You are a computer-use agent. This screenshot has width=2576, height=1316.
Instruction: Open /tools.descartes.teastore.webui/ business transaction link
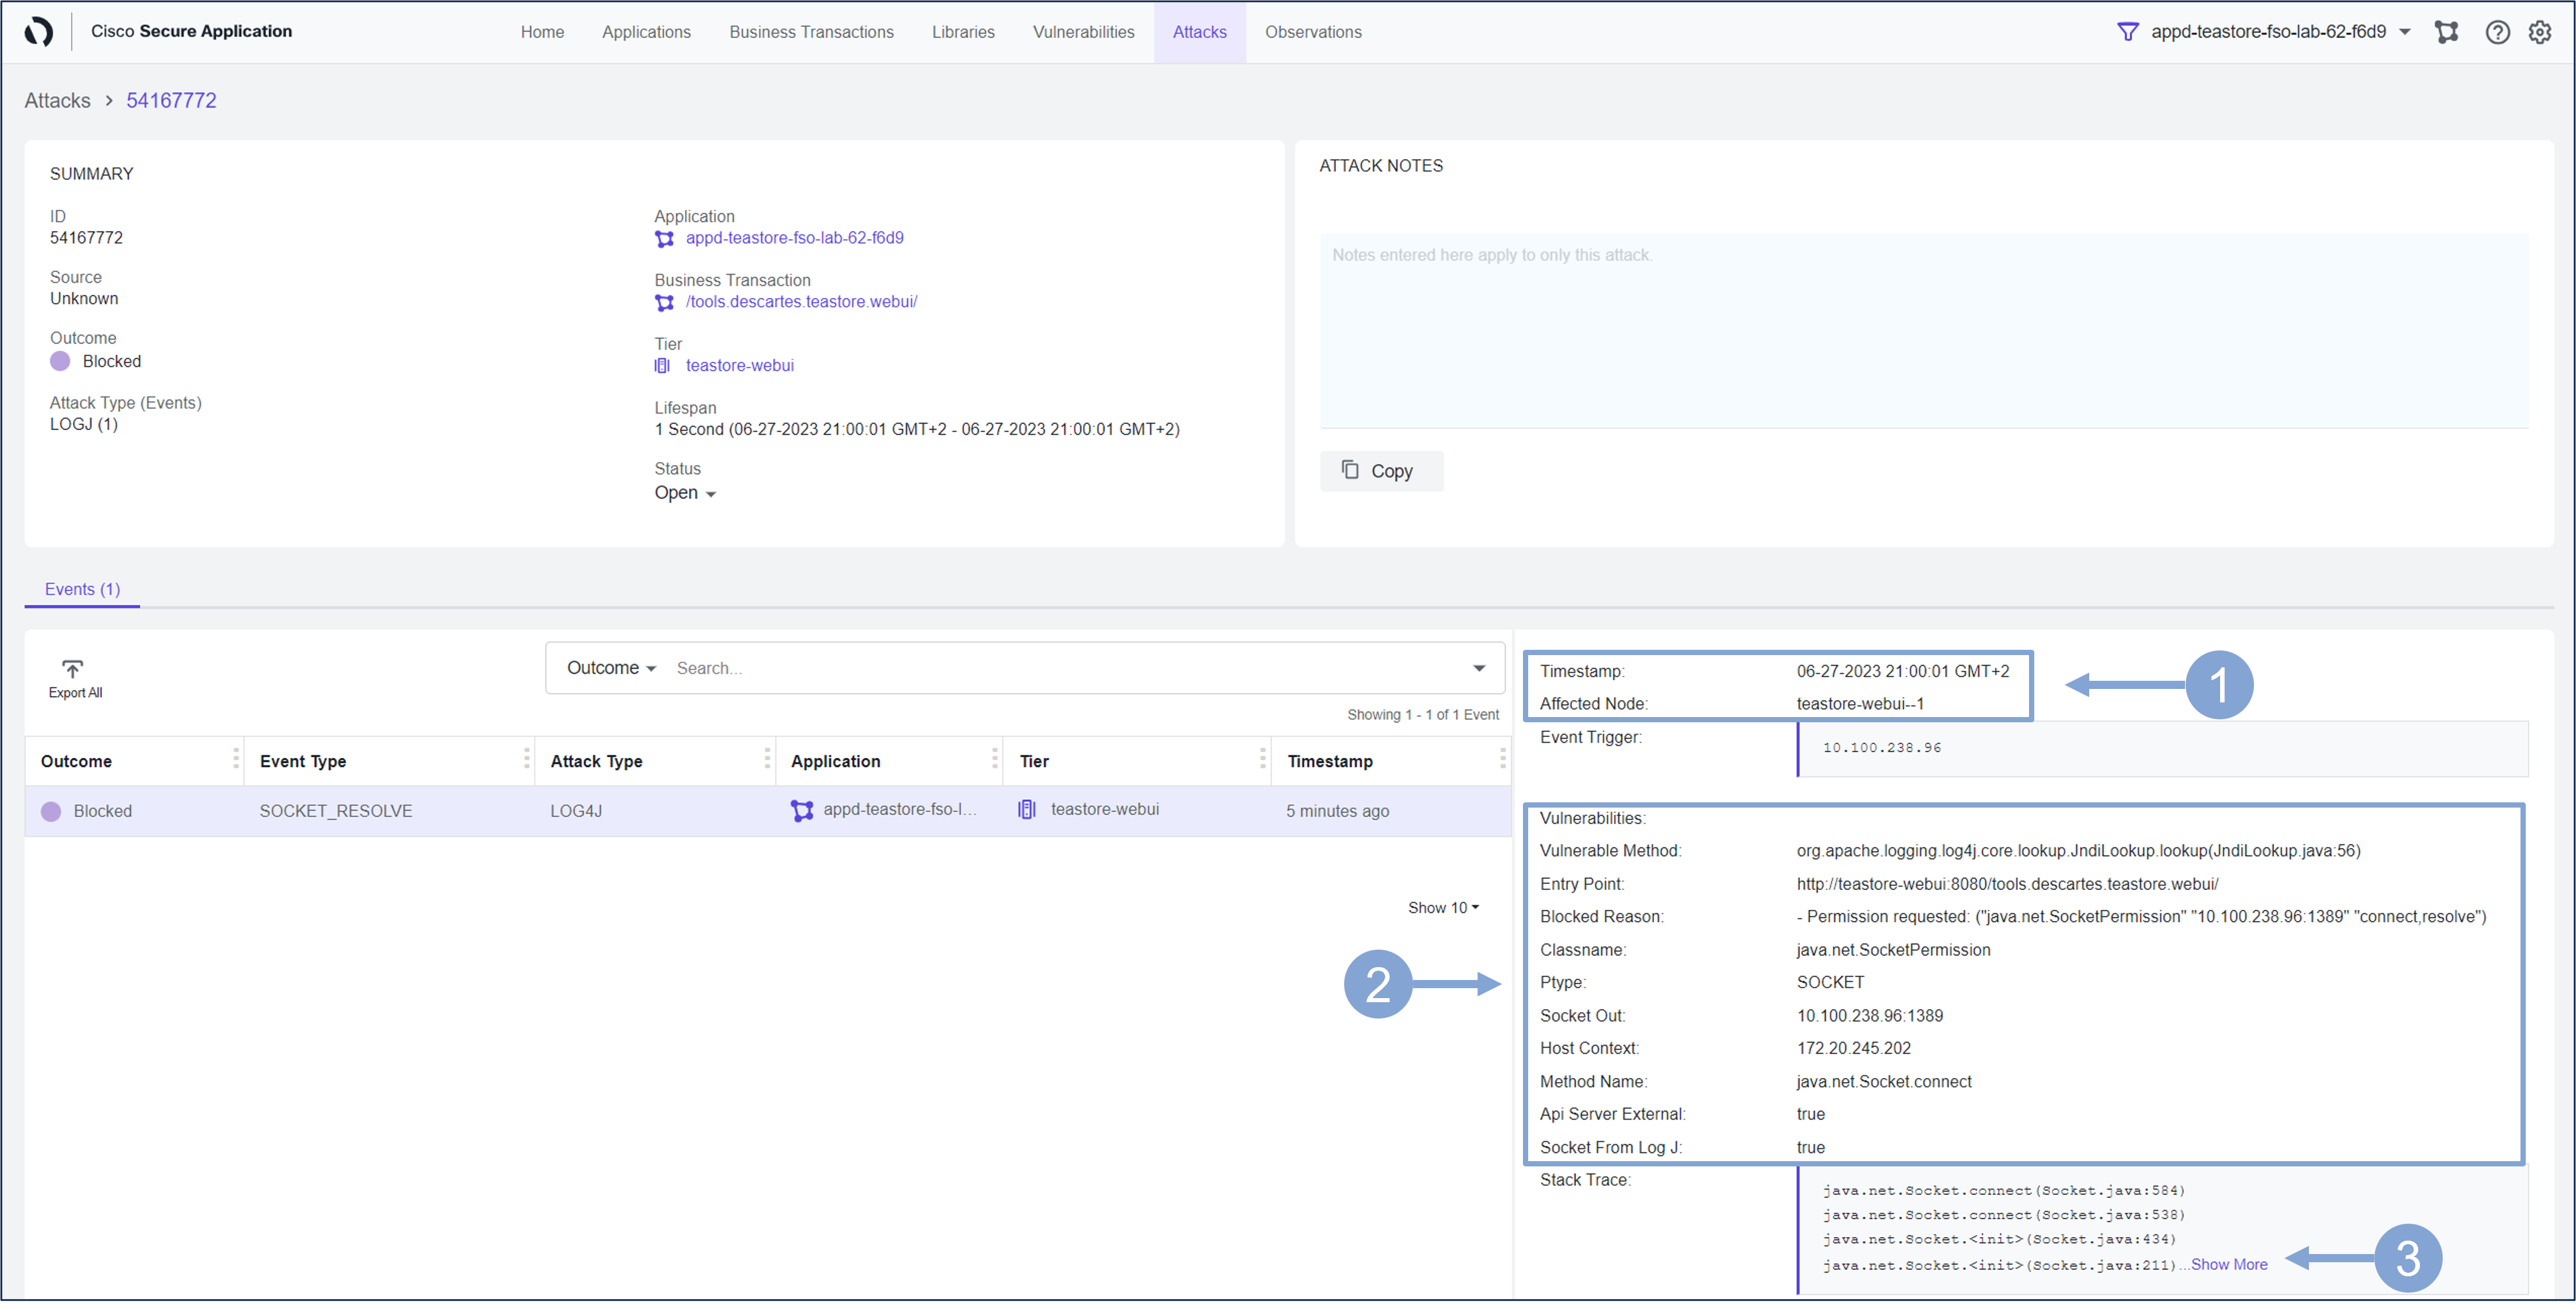click(801, 302)
